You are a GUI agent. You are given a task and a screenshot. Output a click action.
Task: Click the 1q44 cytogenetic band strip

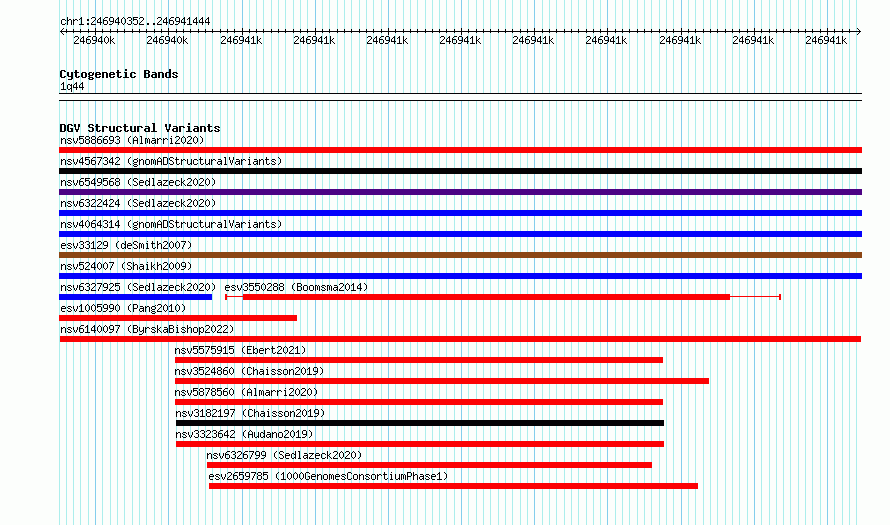(460, 97)
